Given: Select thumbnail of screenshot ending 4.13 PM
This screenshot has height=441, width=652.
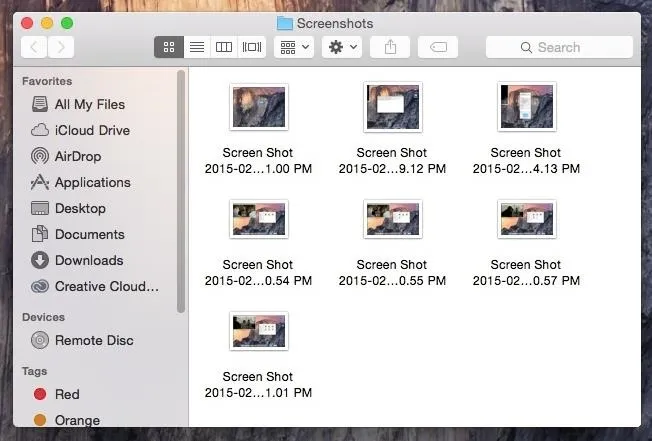Looking at the screenshot, I should point(526,107).
